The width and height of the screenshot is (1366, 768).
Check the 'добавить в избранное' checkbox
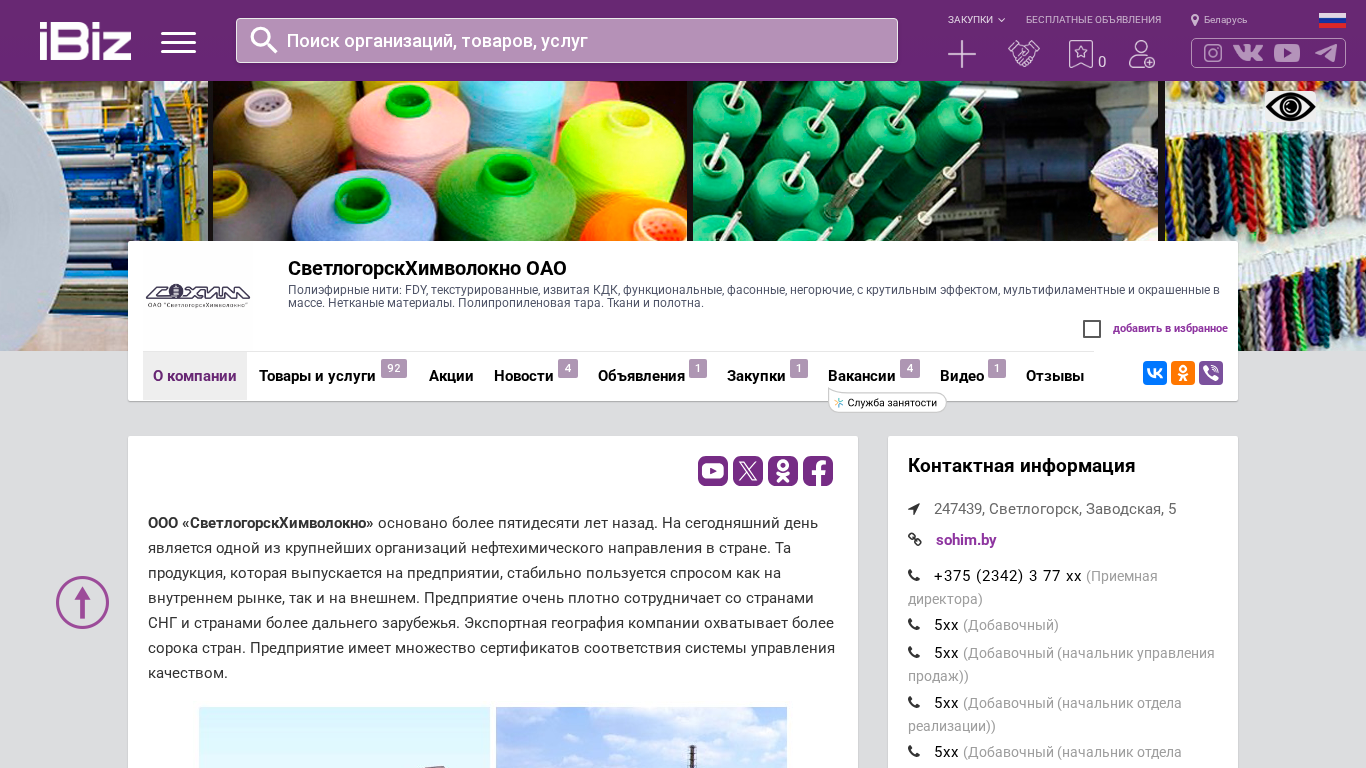coord(1092,329)
